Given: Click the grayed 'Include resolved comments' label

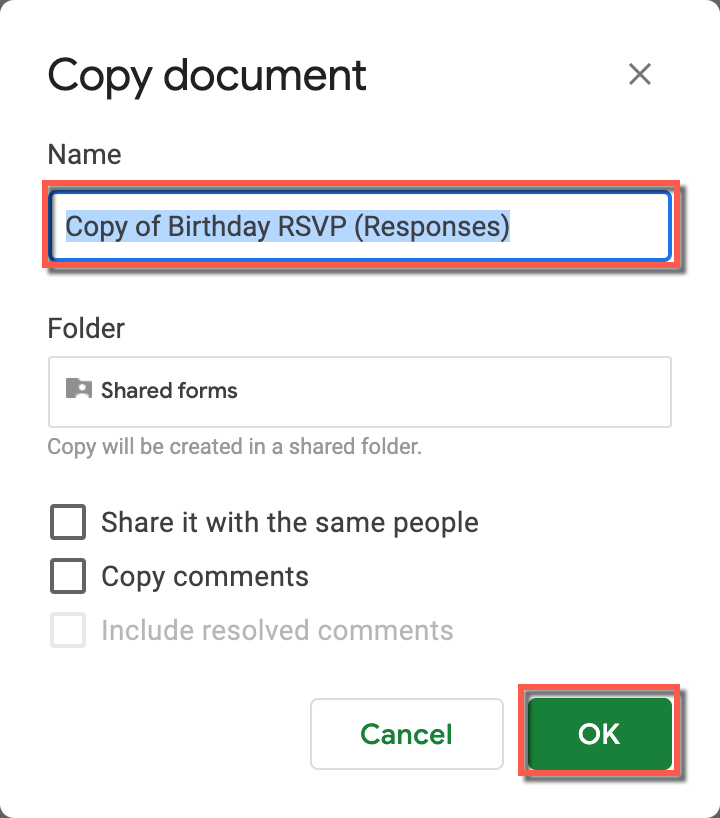Looking at the screenshot, I should pyautogui.click(x=276, y=630).
